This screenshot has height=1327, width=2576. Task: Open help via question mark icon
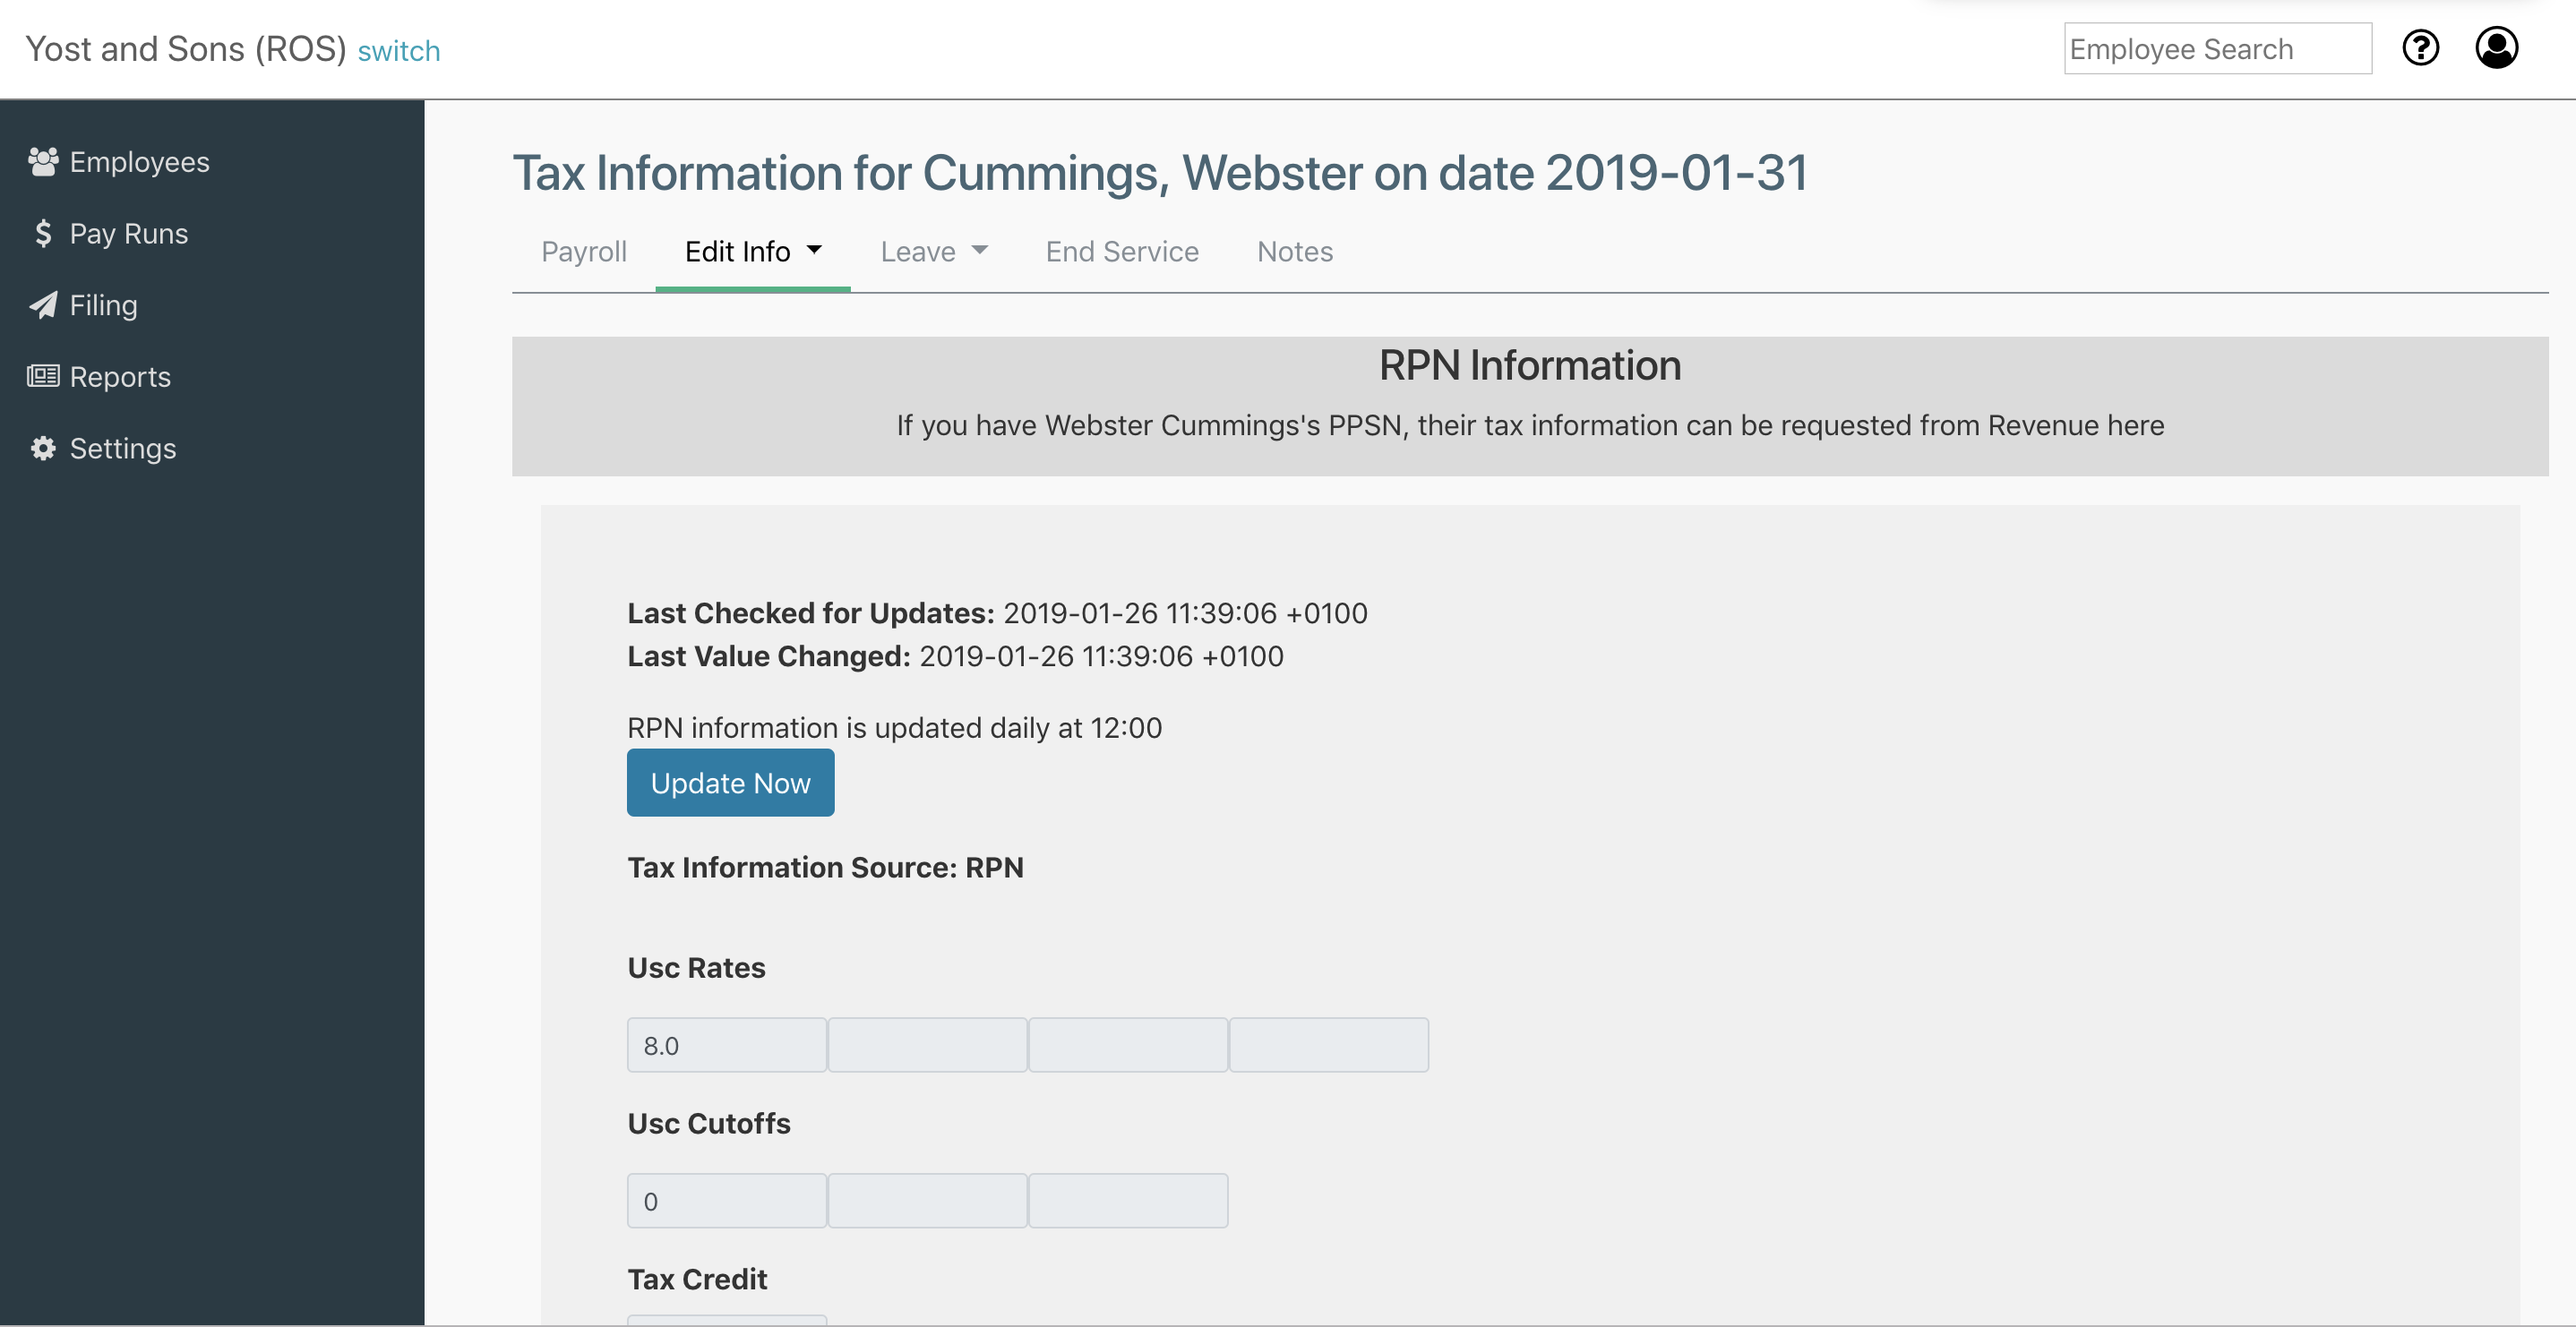2420,48
